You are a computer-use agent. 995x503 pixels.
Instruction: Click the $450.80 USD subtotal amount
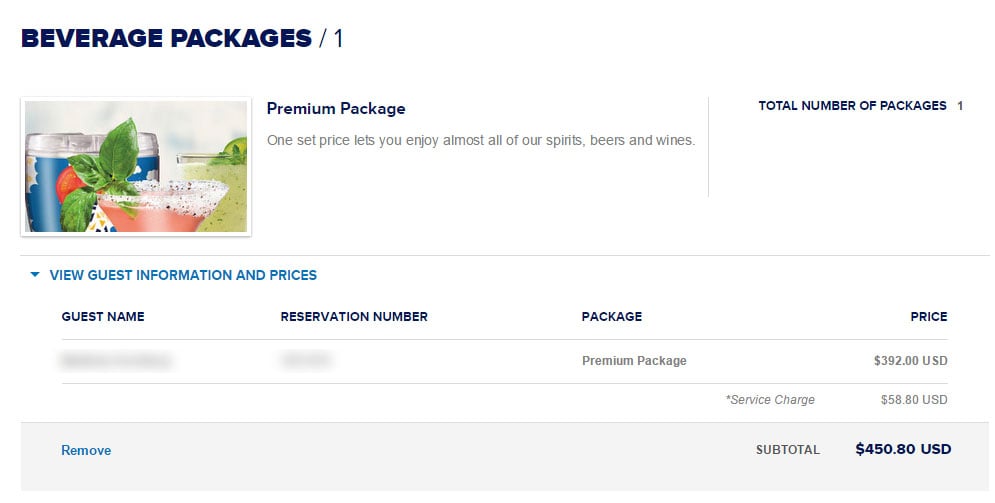[903, 449]
